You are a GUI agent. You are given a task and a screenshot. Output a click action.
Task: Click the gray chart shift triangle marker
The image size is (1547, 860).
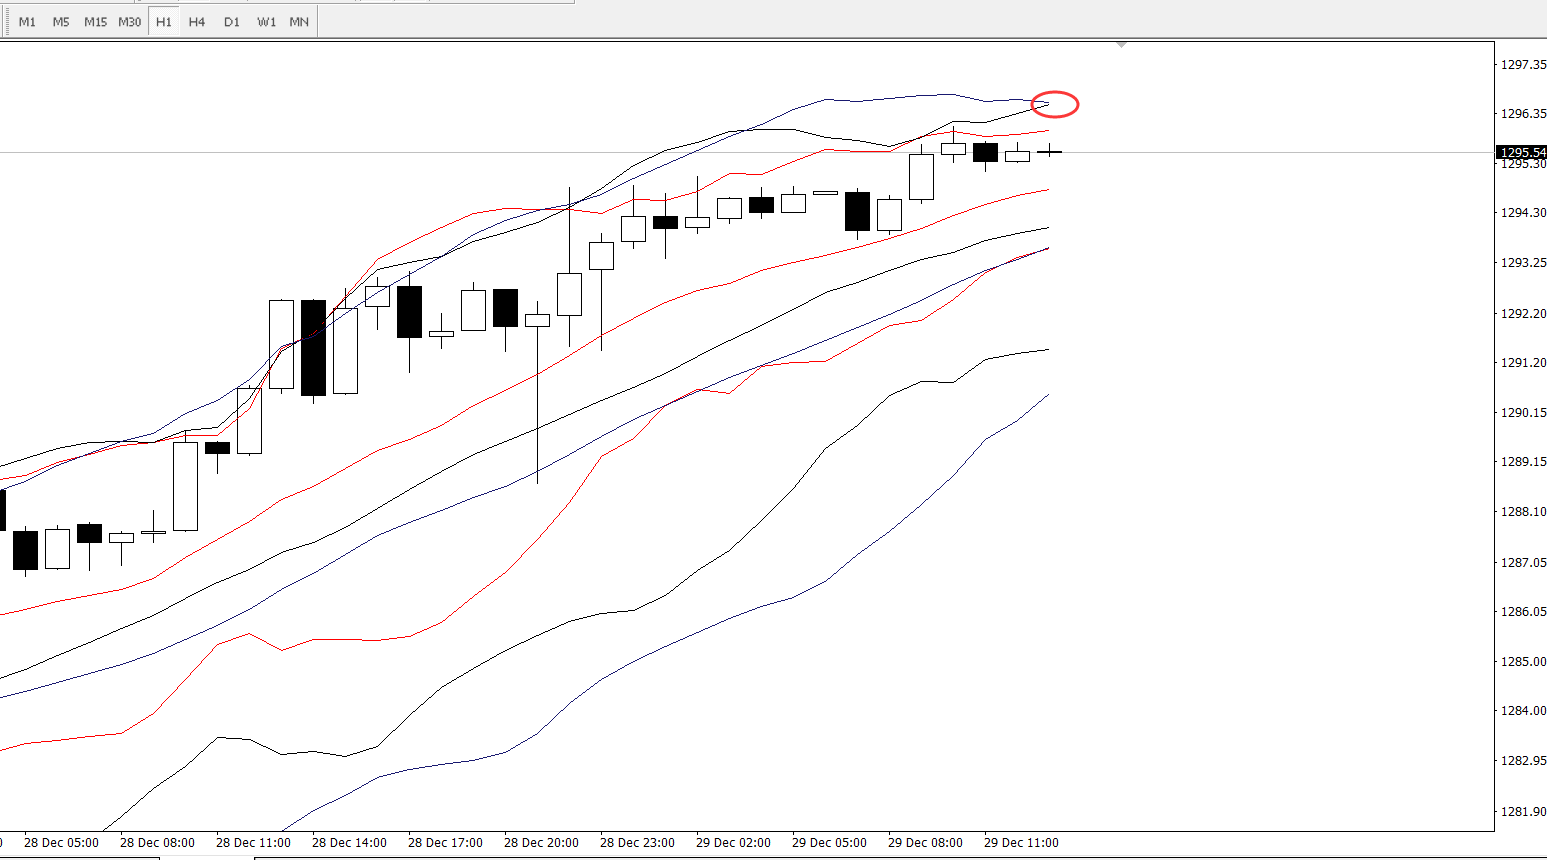click(x=1121, y=45)
